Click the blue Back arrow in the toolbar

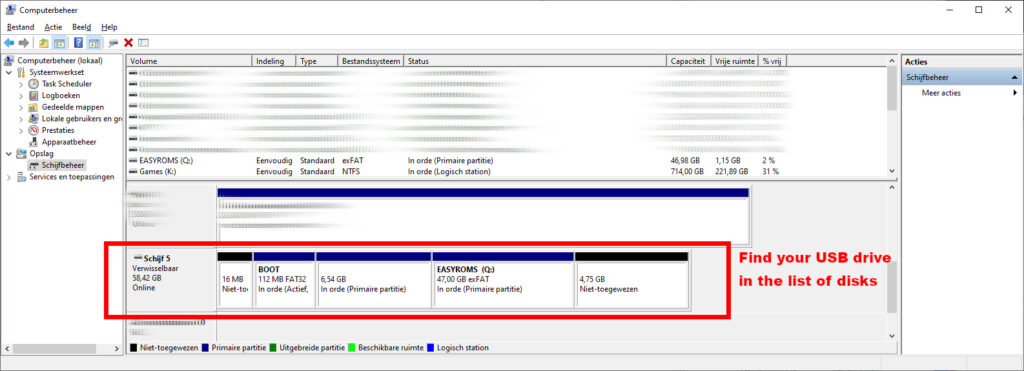[x=9, y=42]
